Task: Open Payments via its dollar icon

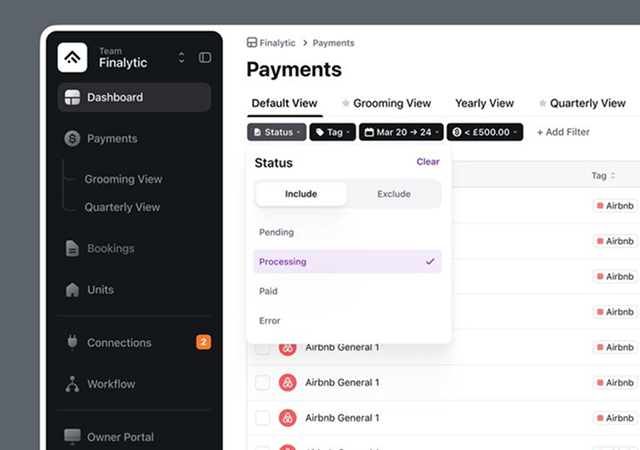Action: click(72, 139)
